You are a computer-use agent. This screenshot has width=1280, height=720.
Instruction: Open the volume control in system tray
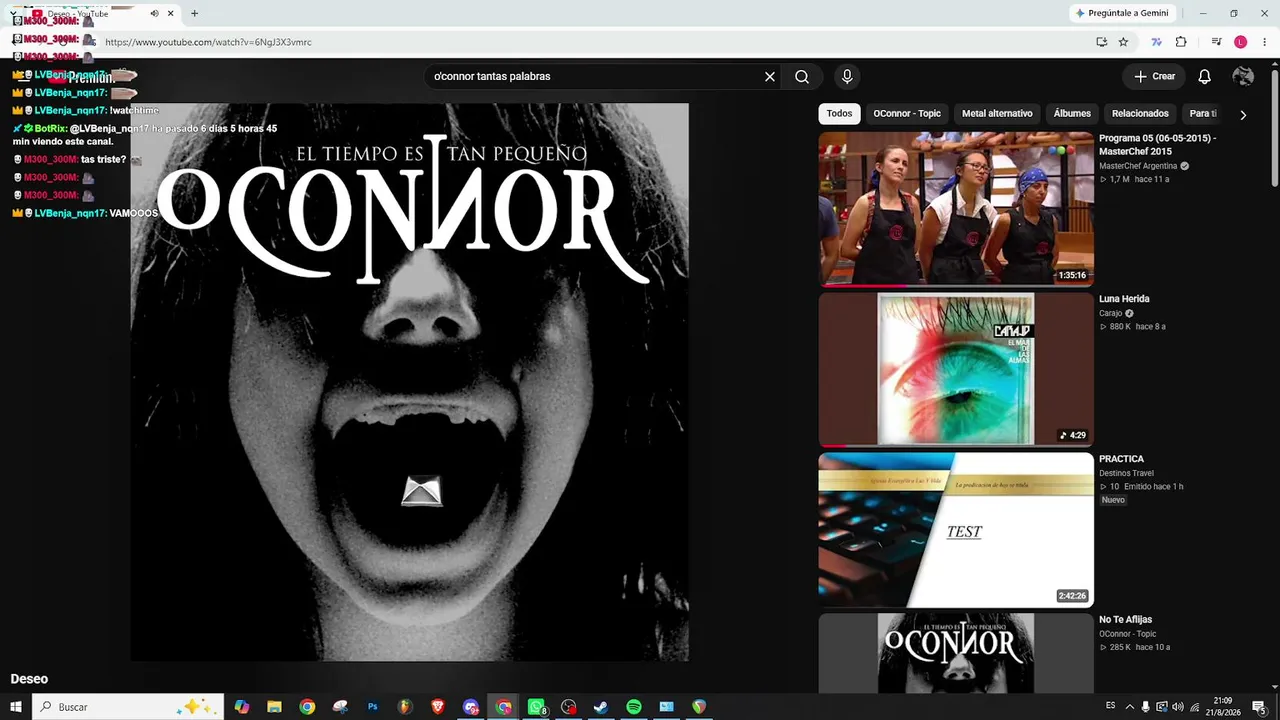coord(1177,707)
